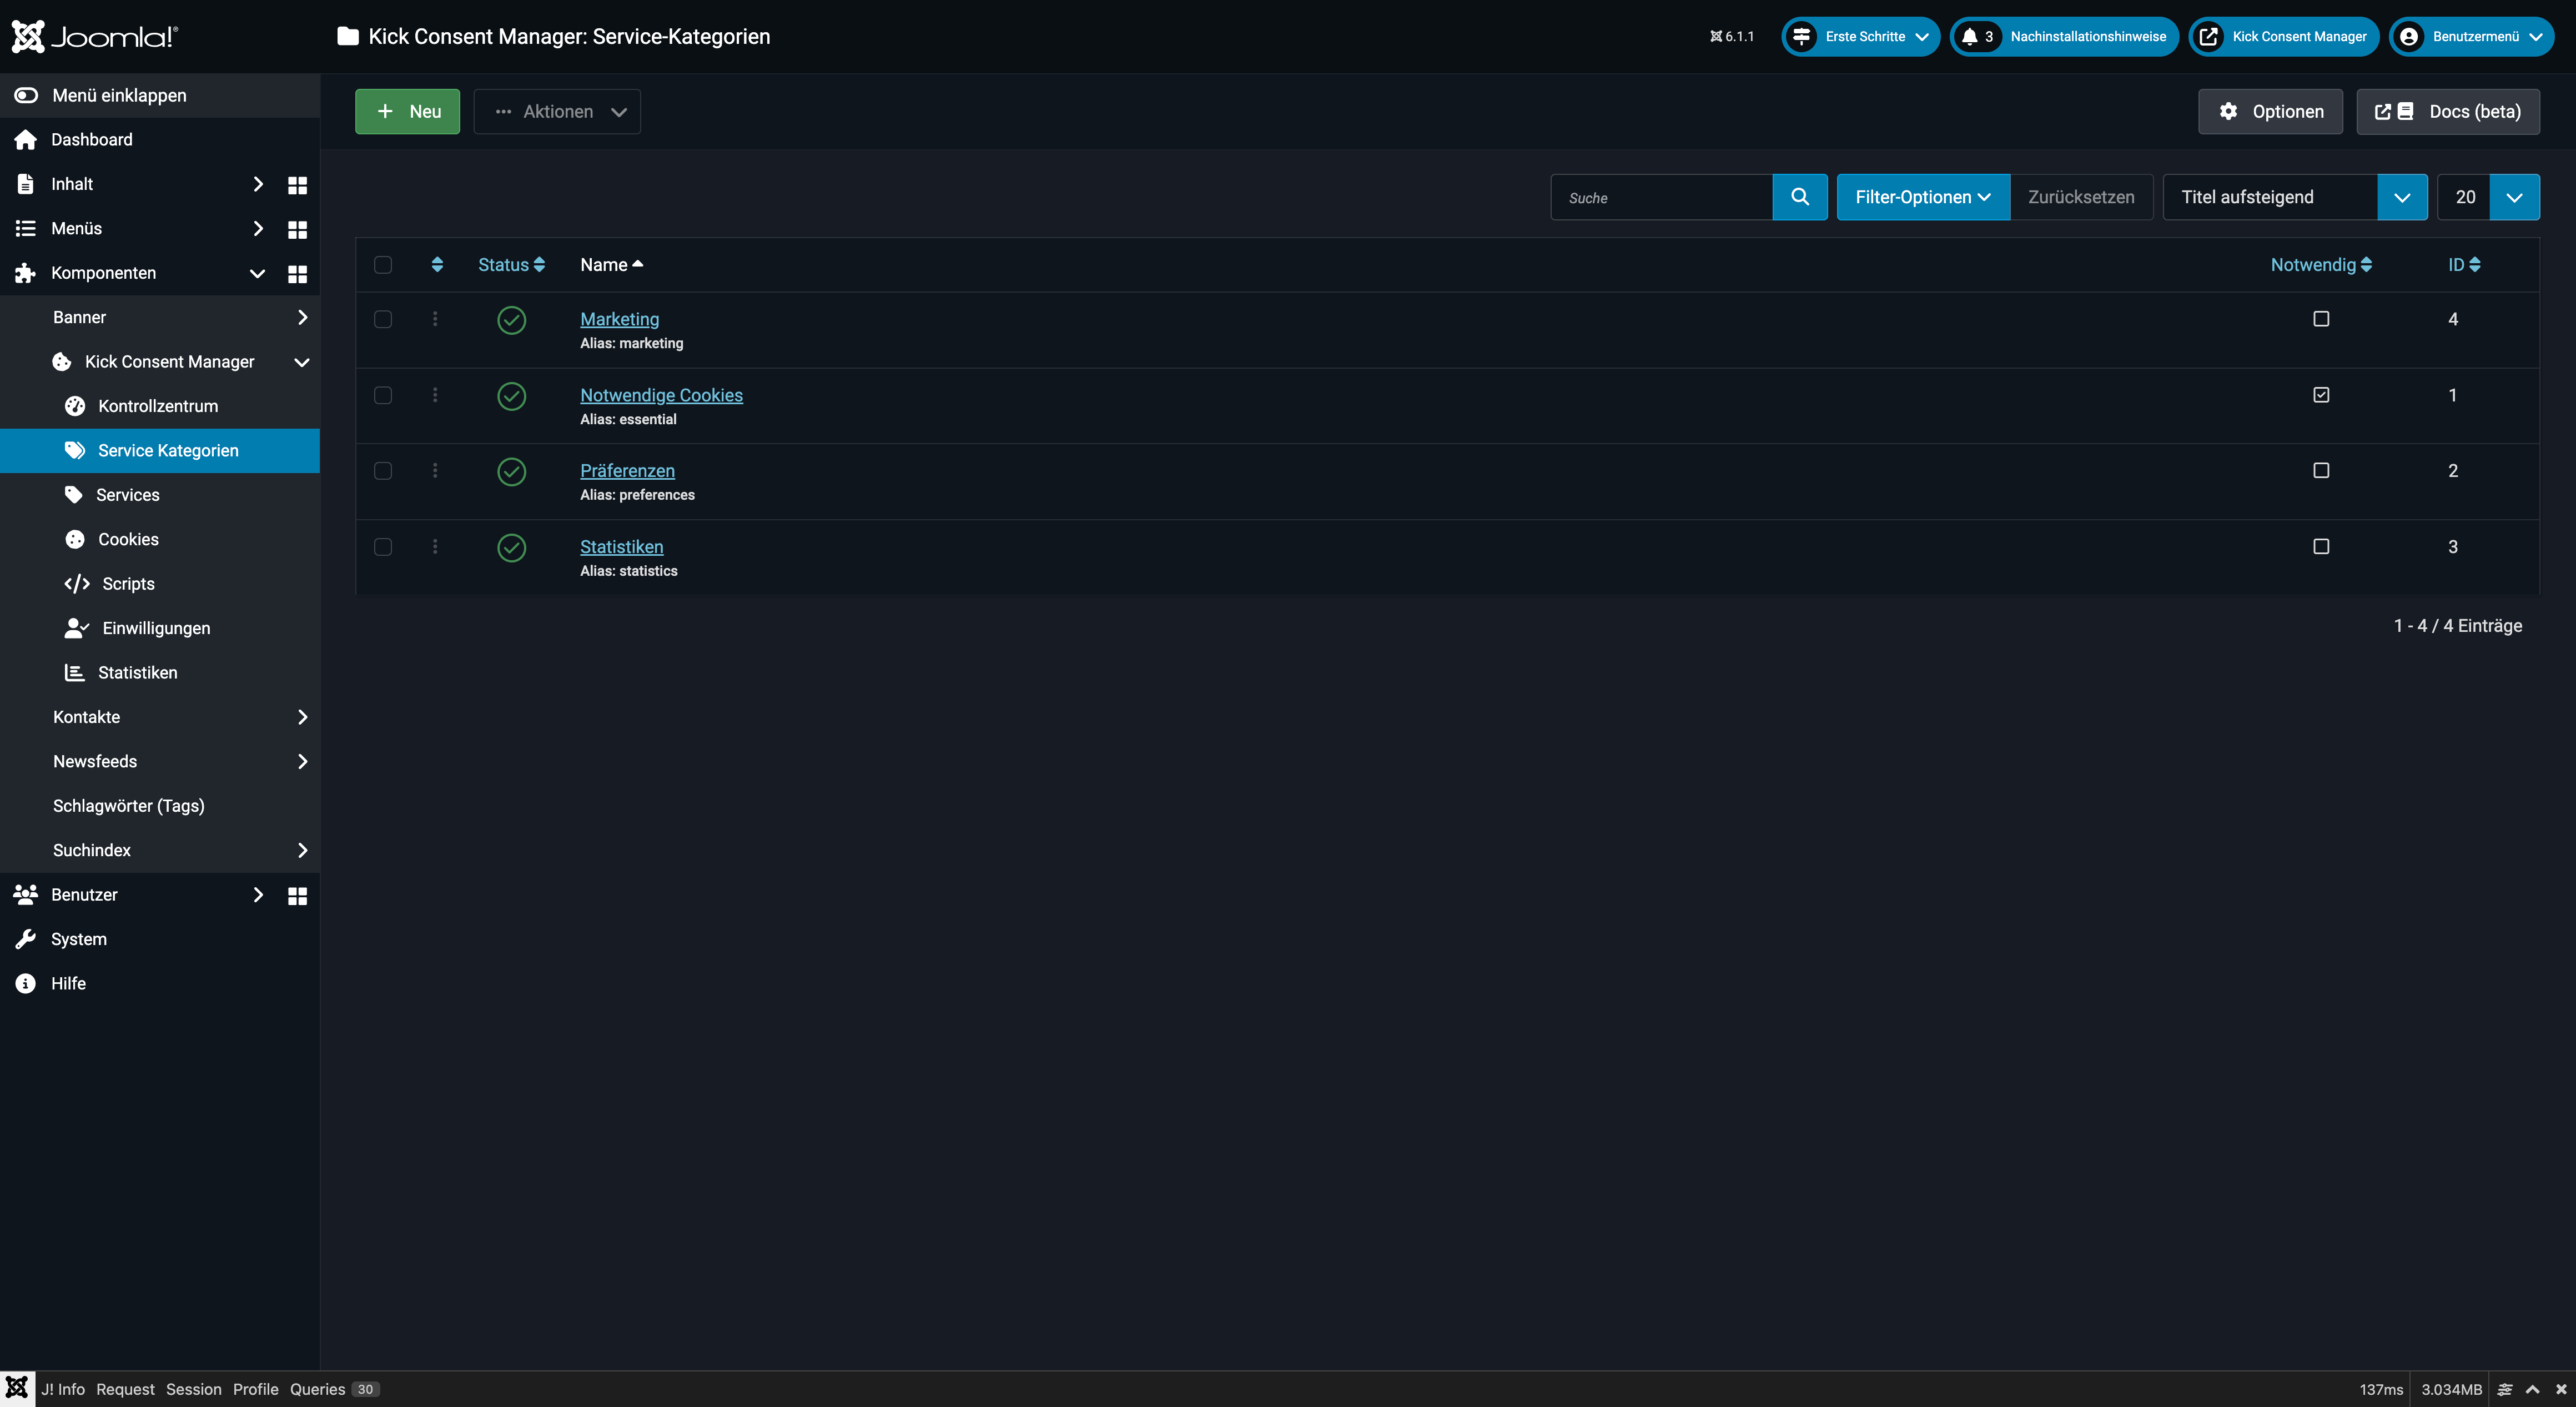
Task: Click drag handle of Marketing row
Action: (435, 319)
